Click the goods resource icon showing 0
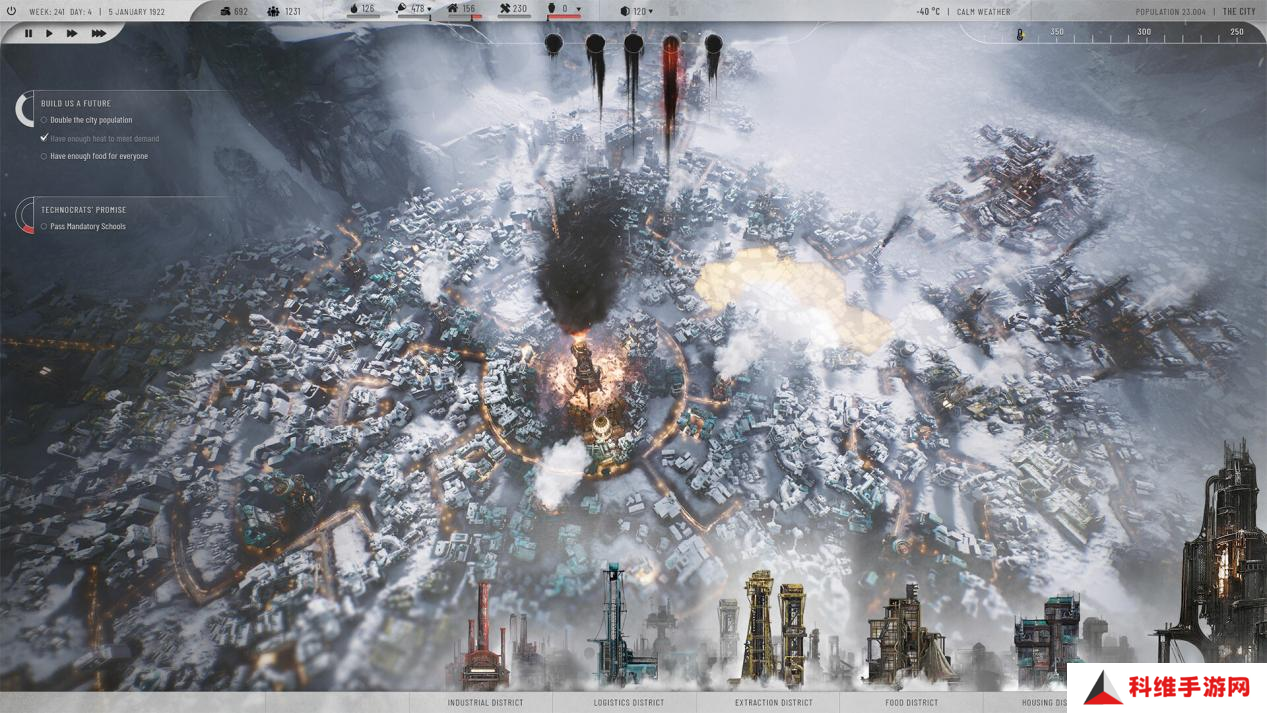 [551, 10]
